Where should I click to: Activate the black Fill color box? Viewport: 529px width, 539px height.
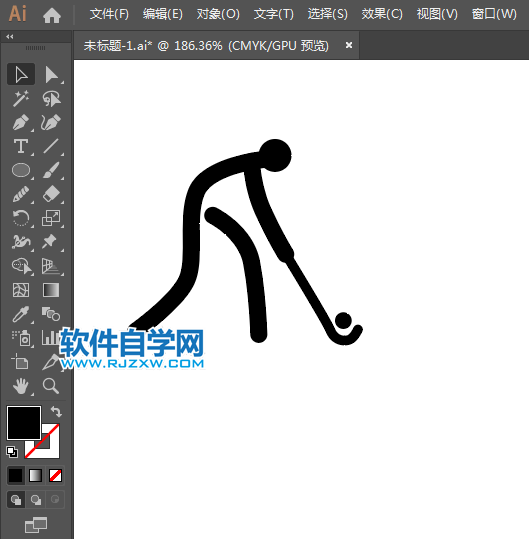tap(24, 423)
